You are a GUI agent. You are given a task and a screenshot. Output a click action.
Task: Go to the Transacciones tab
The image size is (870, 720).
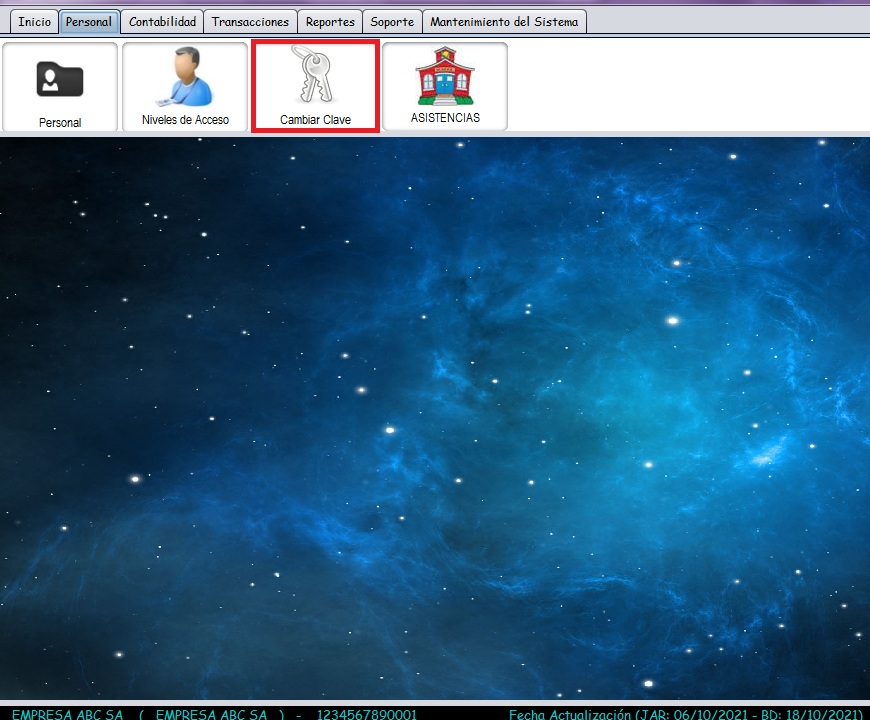pos(250,22)
